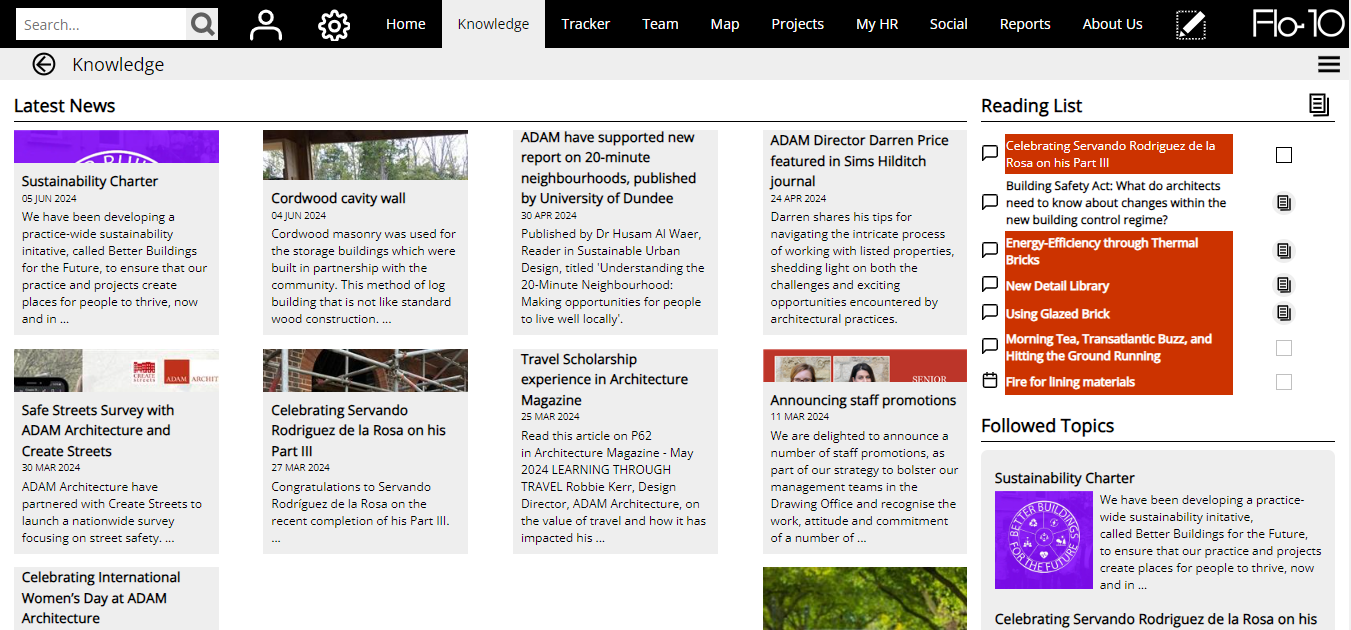Open the 20-minute neighbourhoods report article

coord(608,168)
